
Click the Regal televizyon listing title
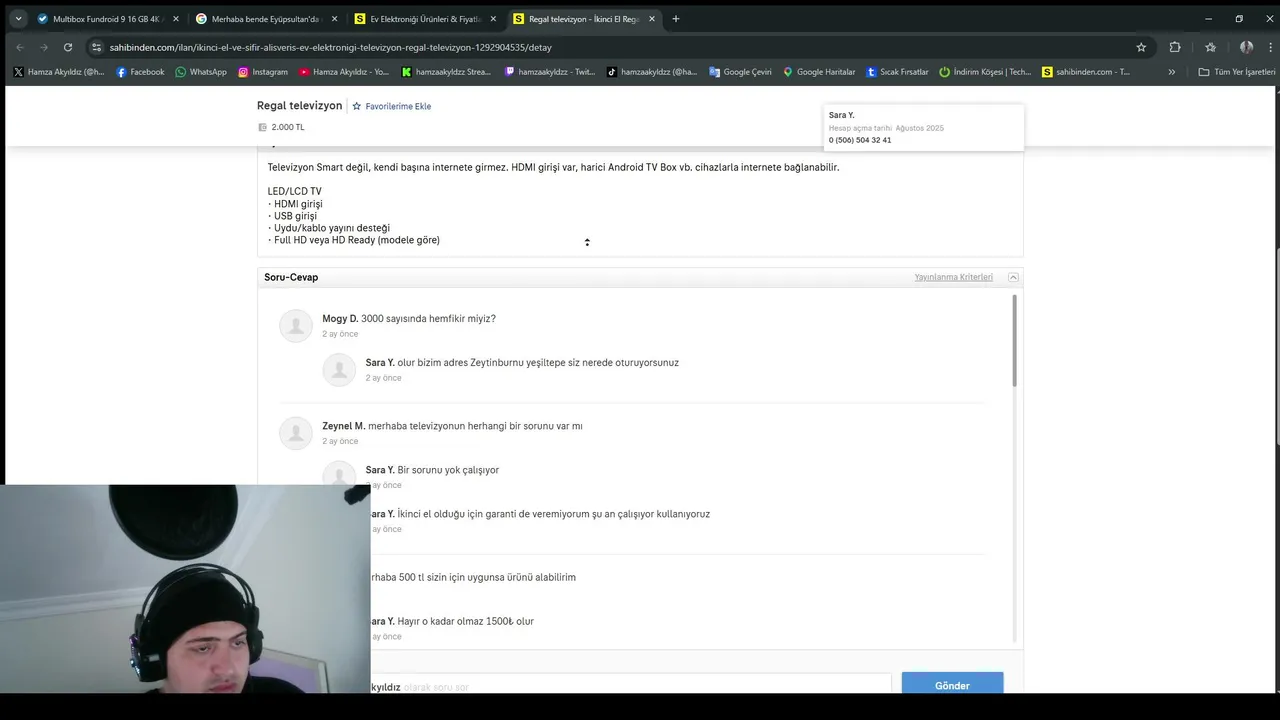coord(299,106)
